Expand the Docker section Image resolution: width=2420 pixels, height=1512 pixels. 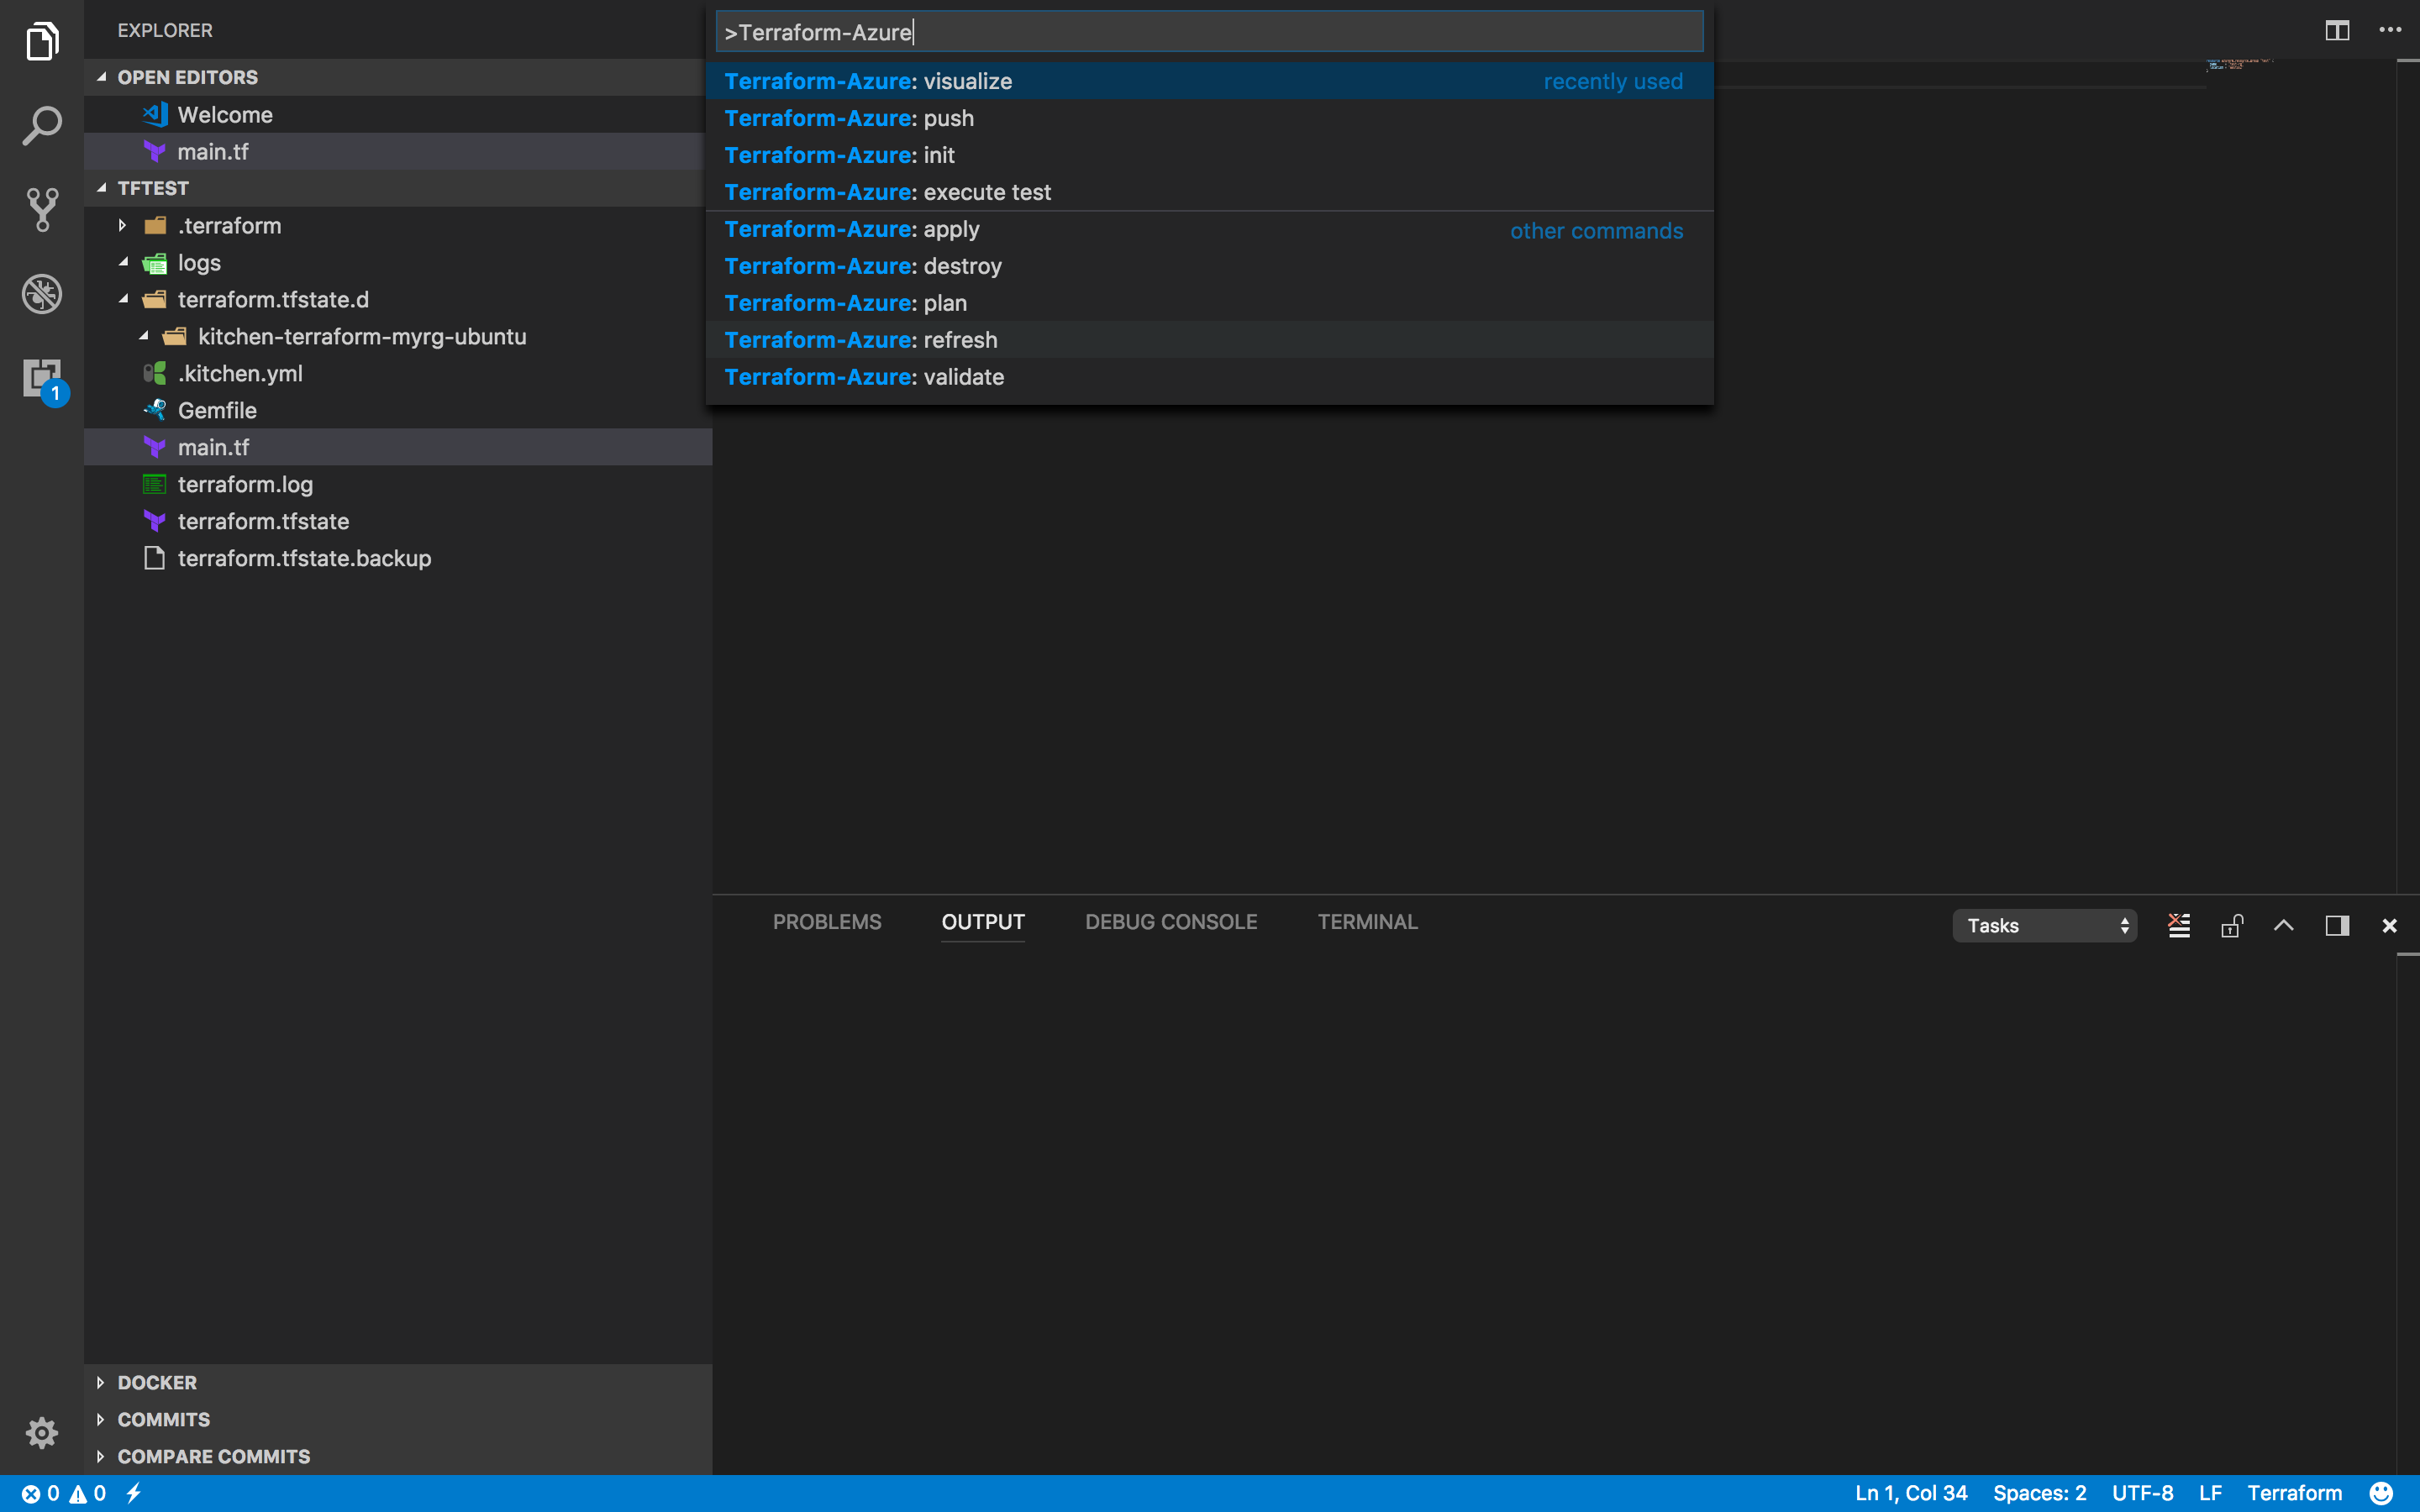398,1382
